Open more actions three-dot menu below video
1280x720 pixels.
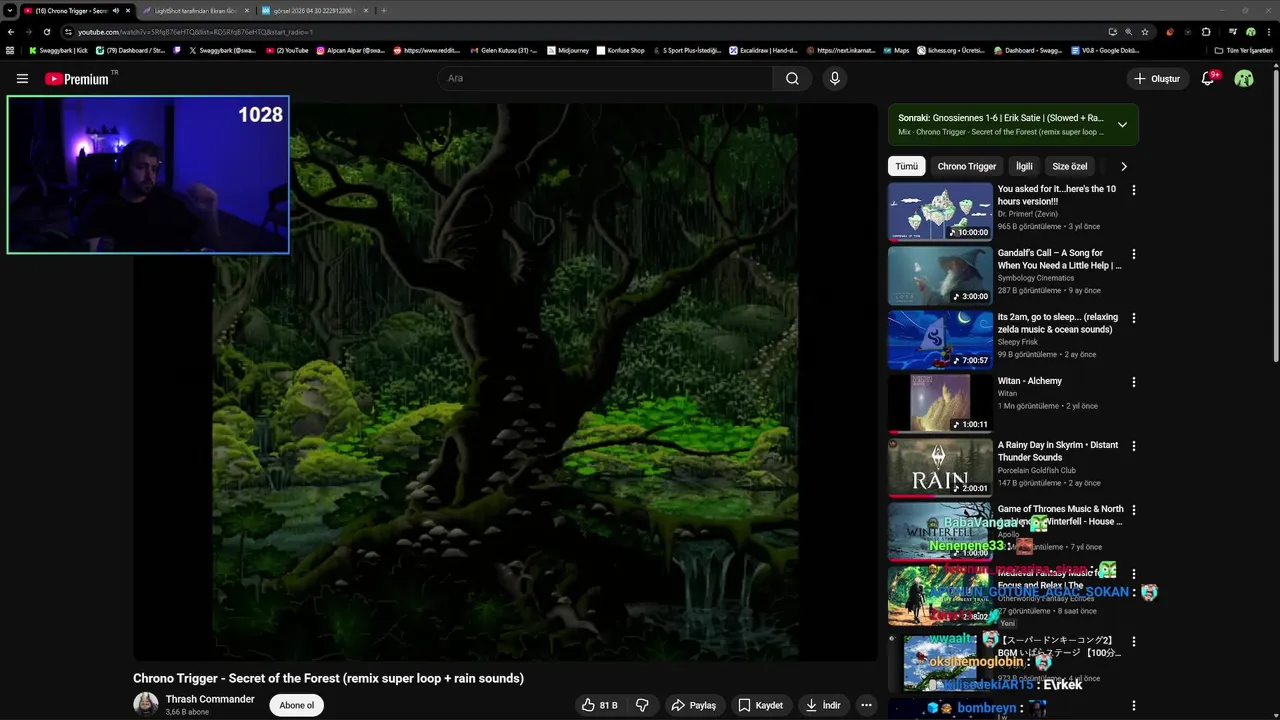click(x=866, y=705)
